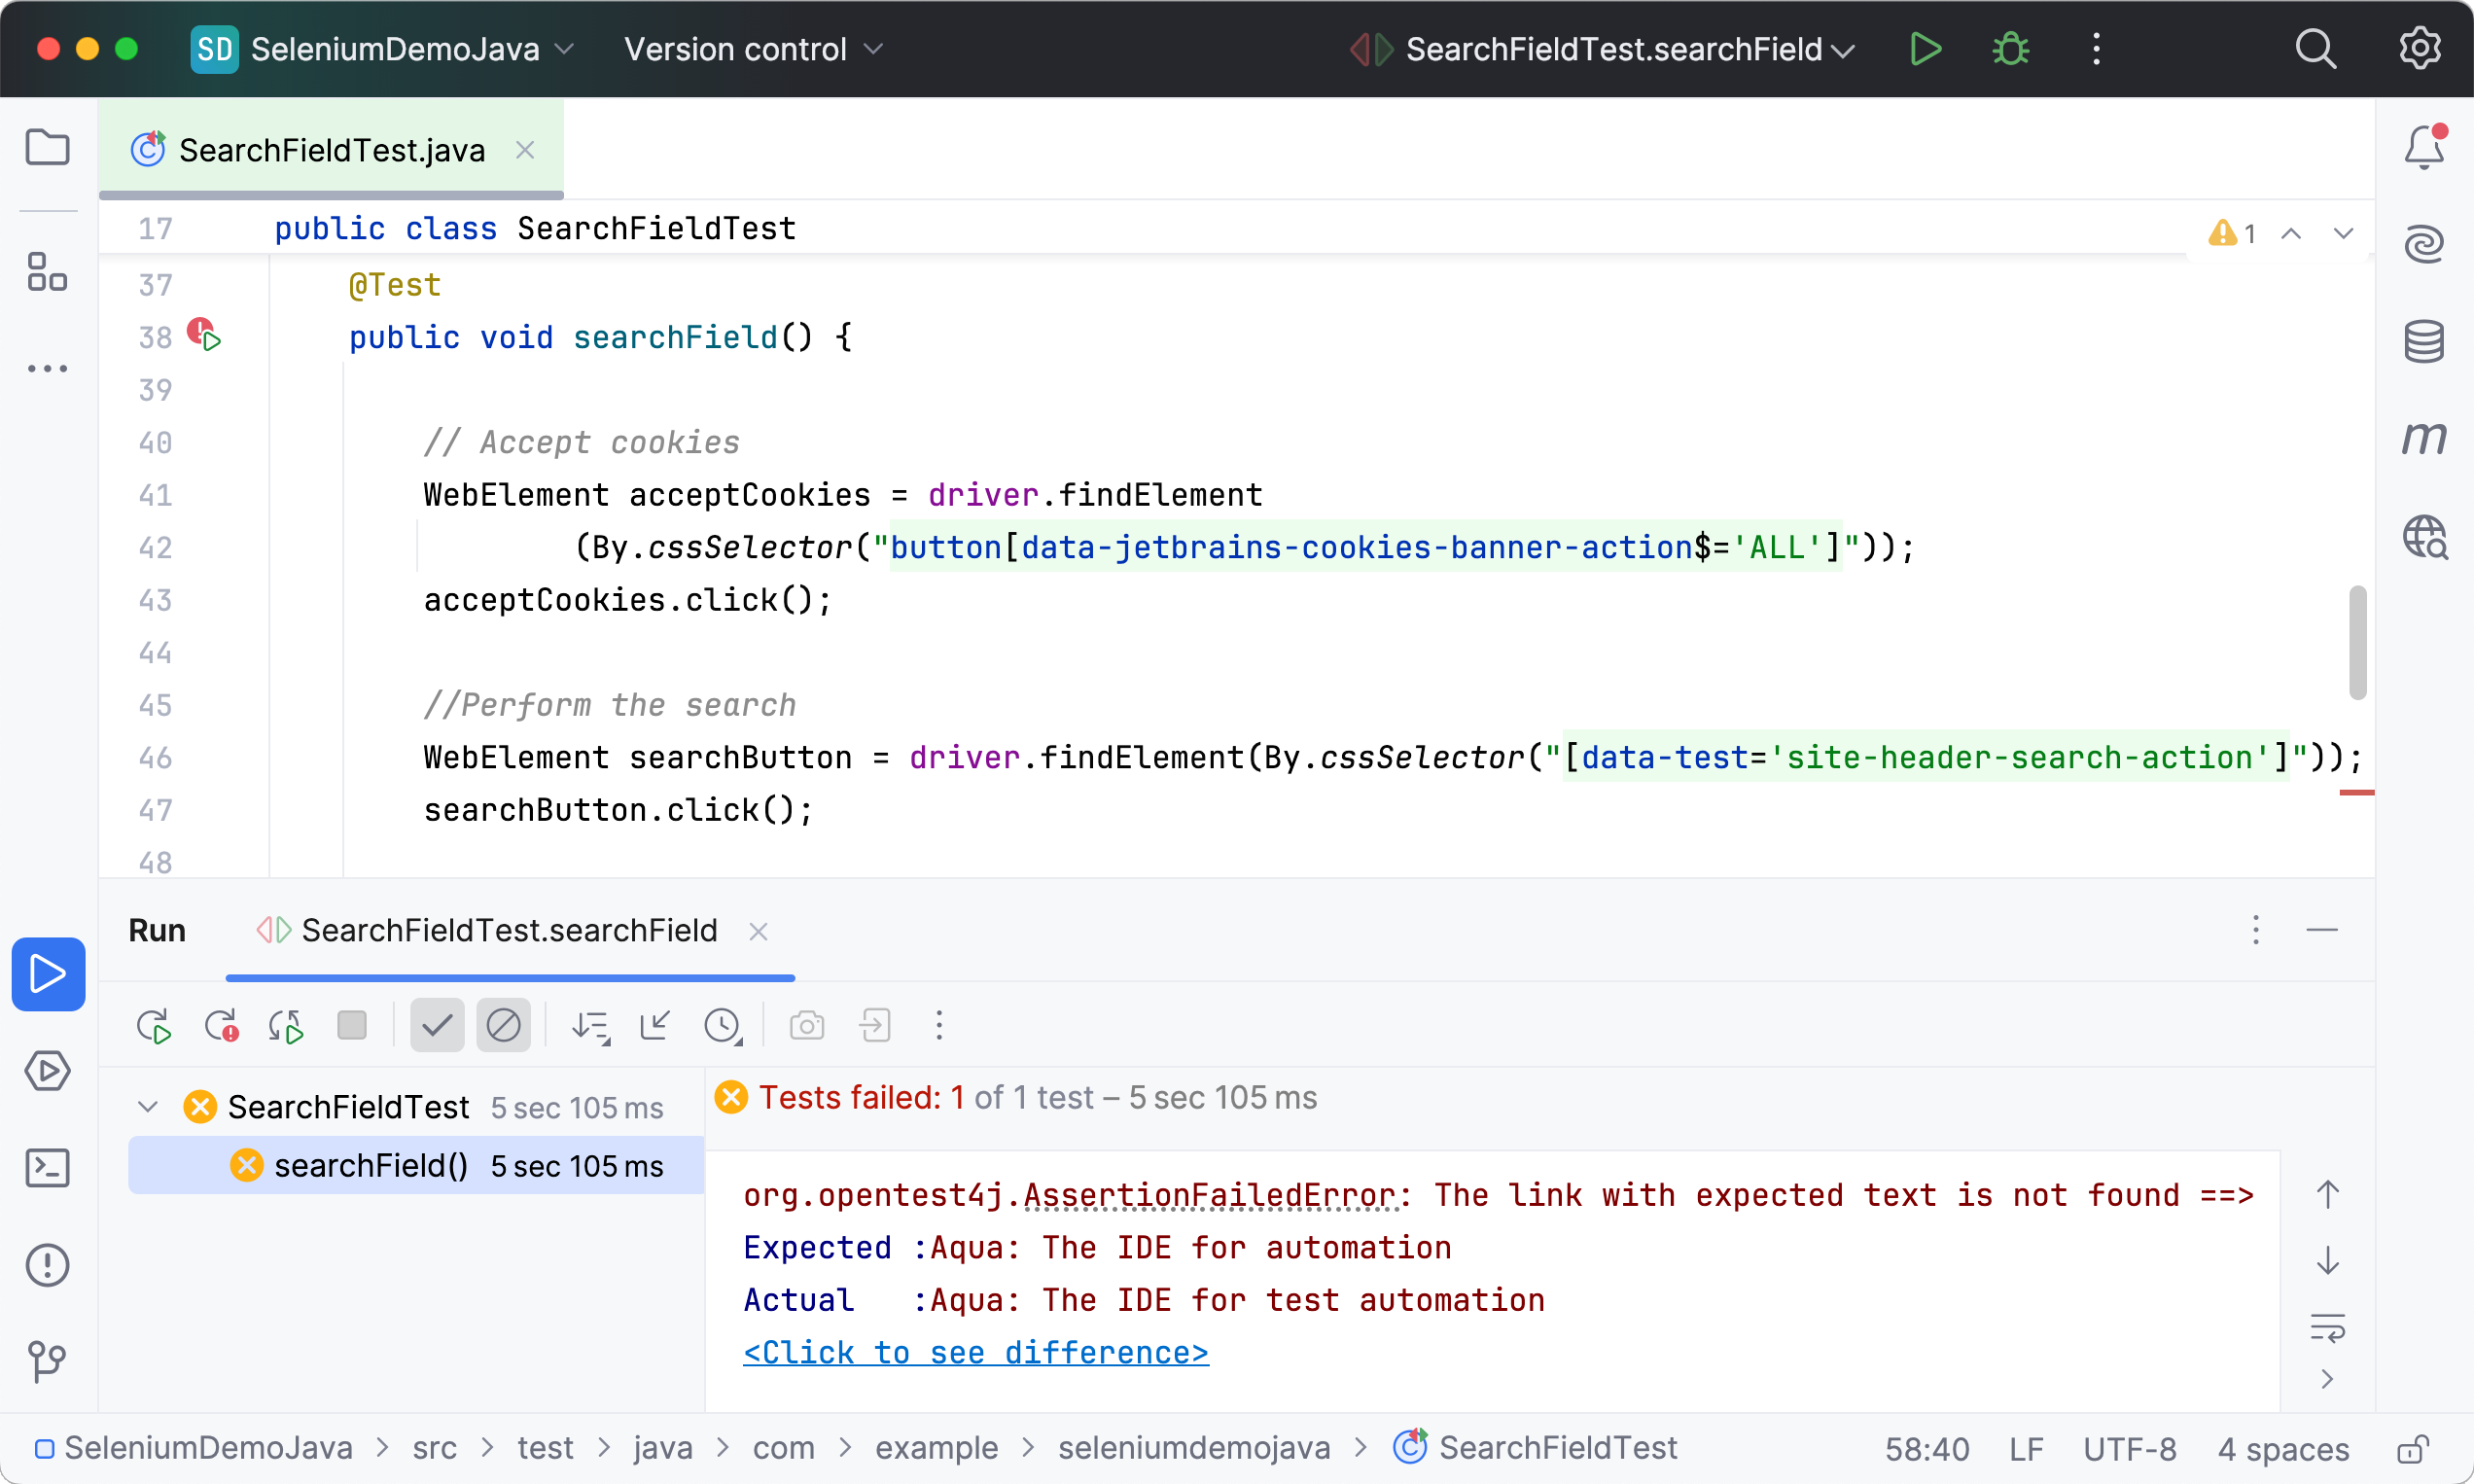Select the SearchFieldTest.java editor tab
2474x1484 pixels.
click(331, 150)
